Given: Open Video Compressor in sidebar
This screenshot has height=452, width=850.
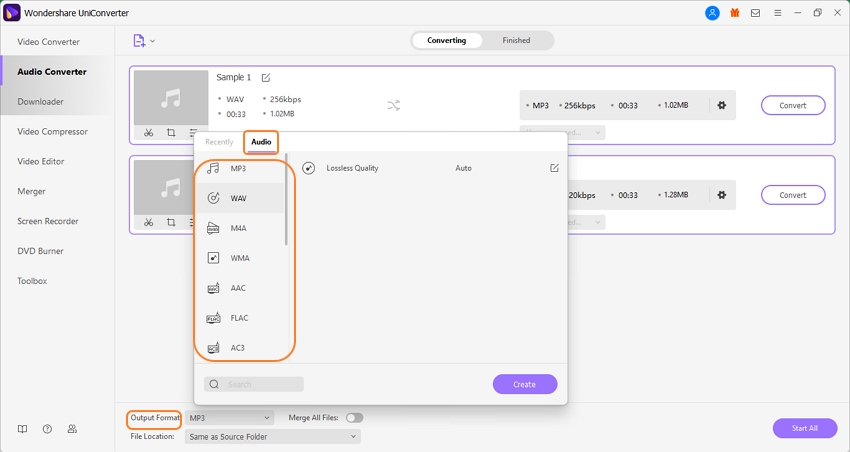Looking at the screenshot, I should click(x=52, y=132).
